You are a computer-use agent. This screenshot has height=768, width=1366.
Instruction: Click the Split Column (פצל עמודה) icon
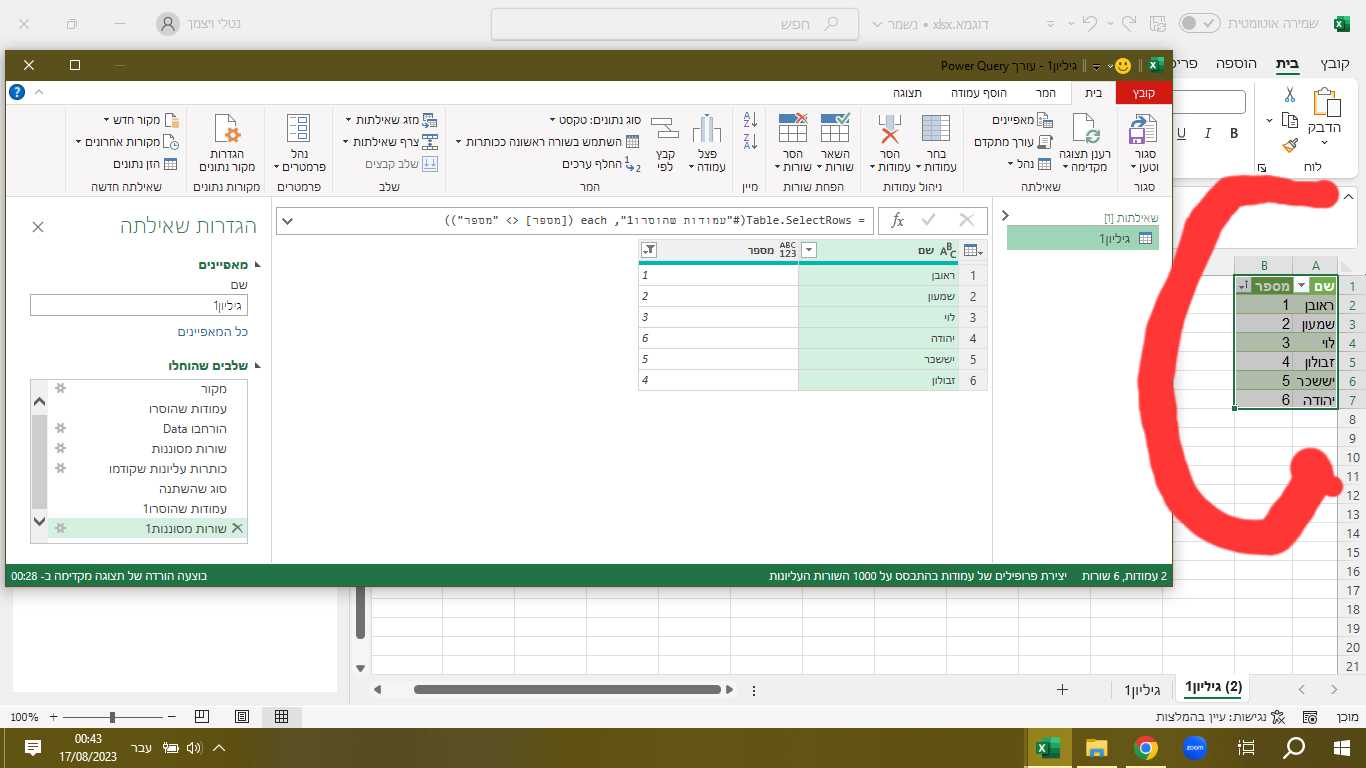[707, 130]
